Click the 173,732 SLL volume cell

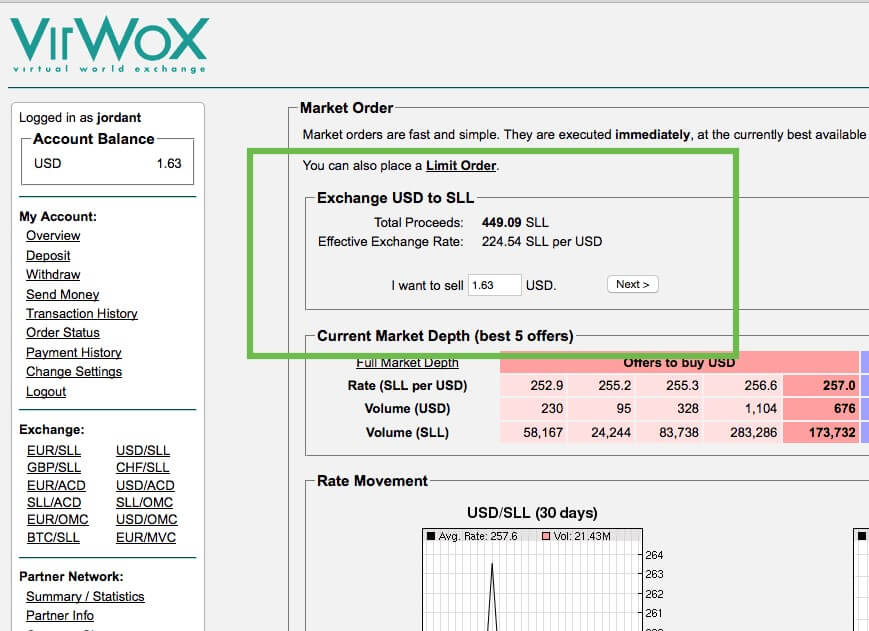(821, 432)
